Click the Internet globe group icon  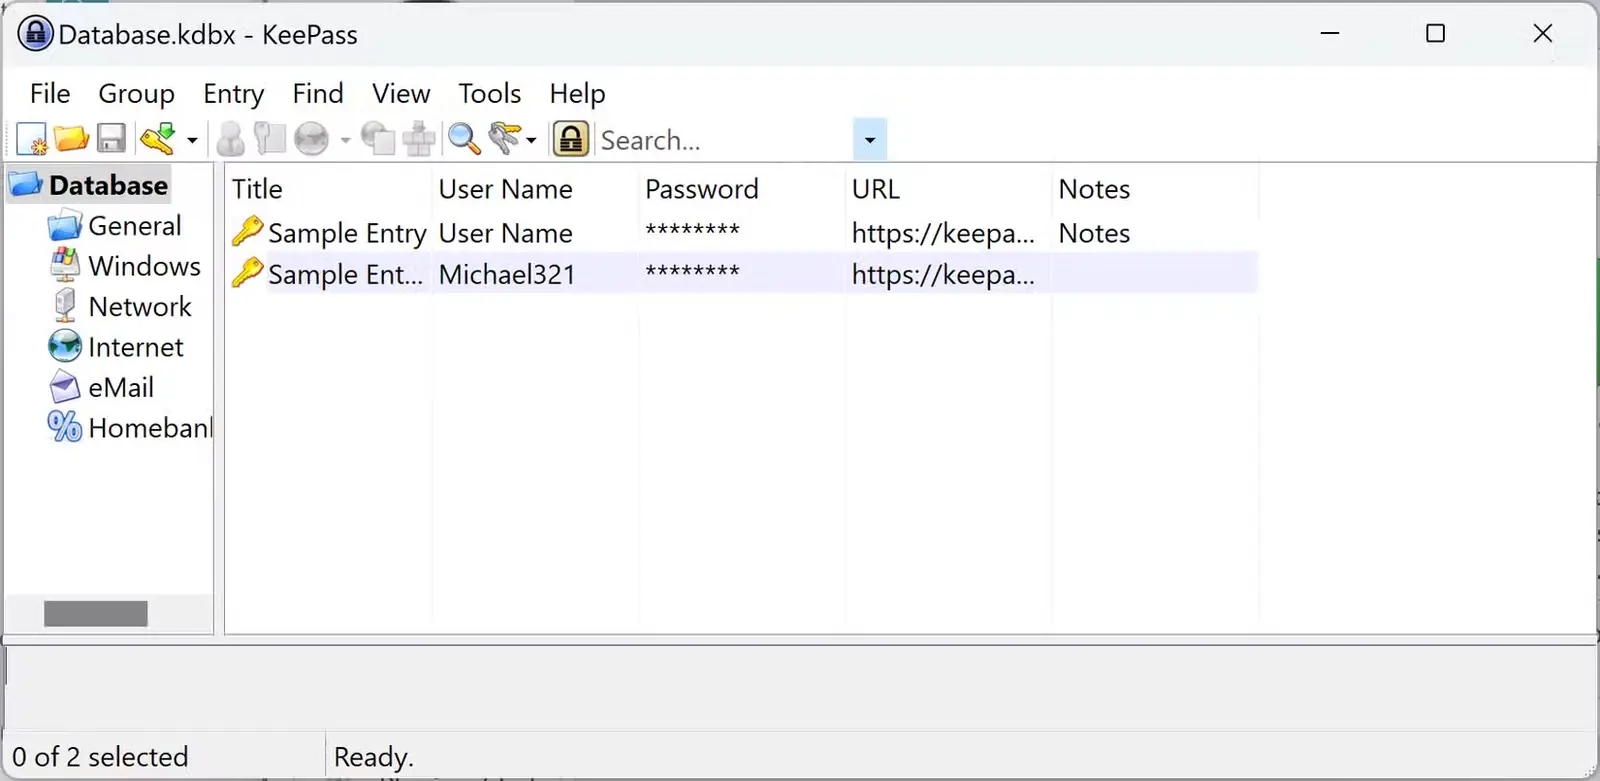point(65,346)
